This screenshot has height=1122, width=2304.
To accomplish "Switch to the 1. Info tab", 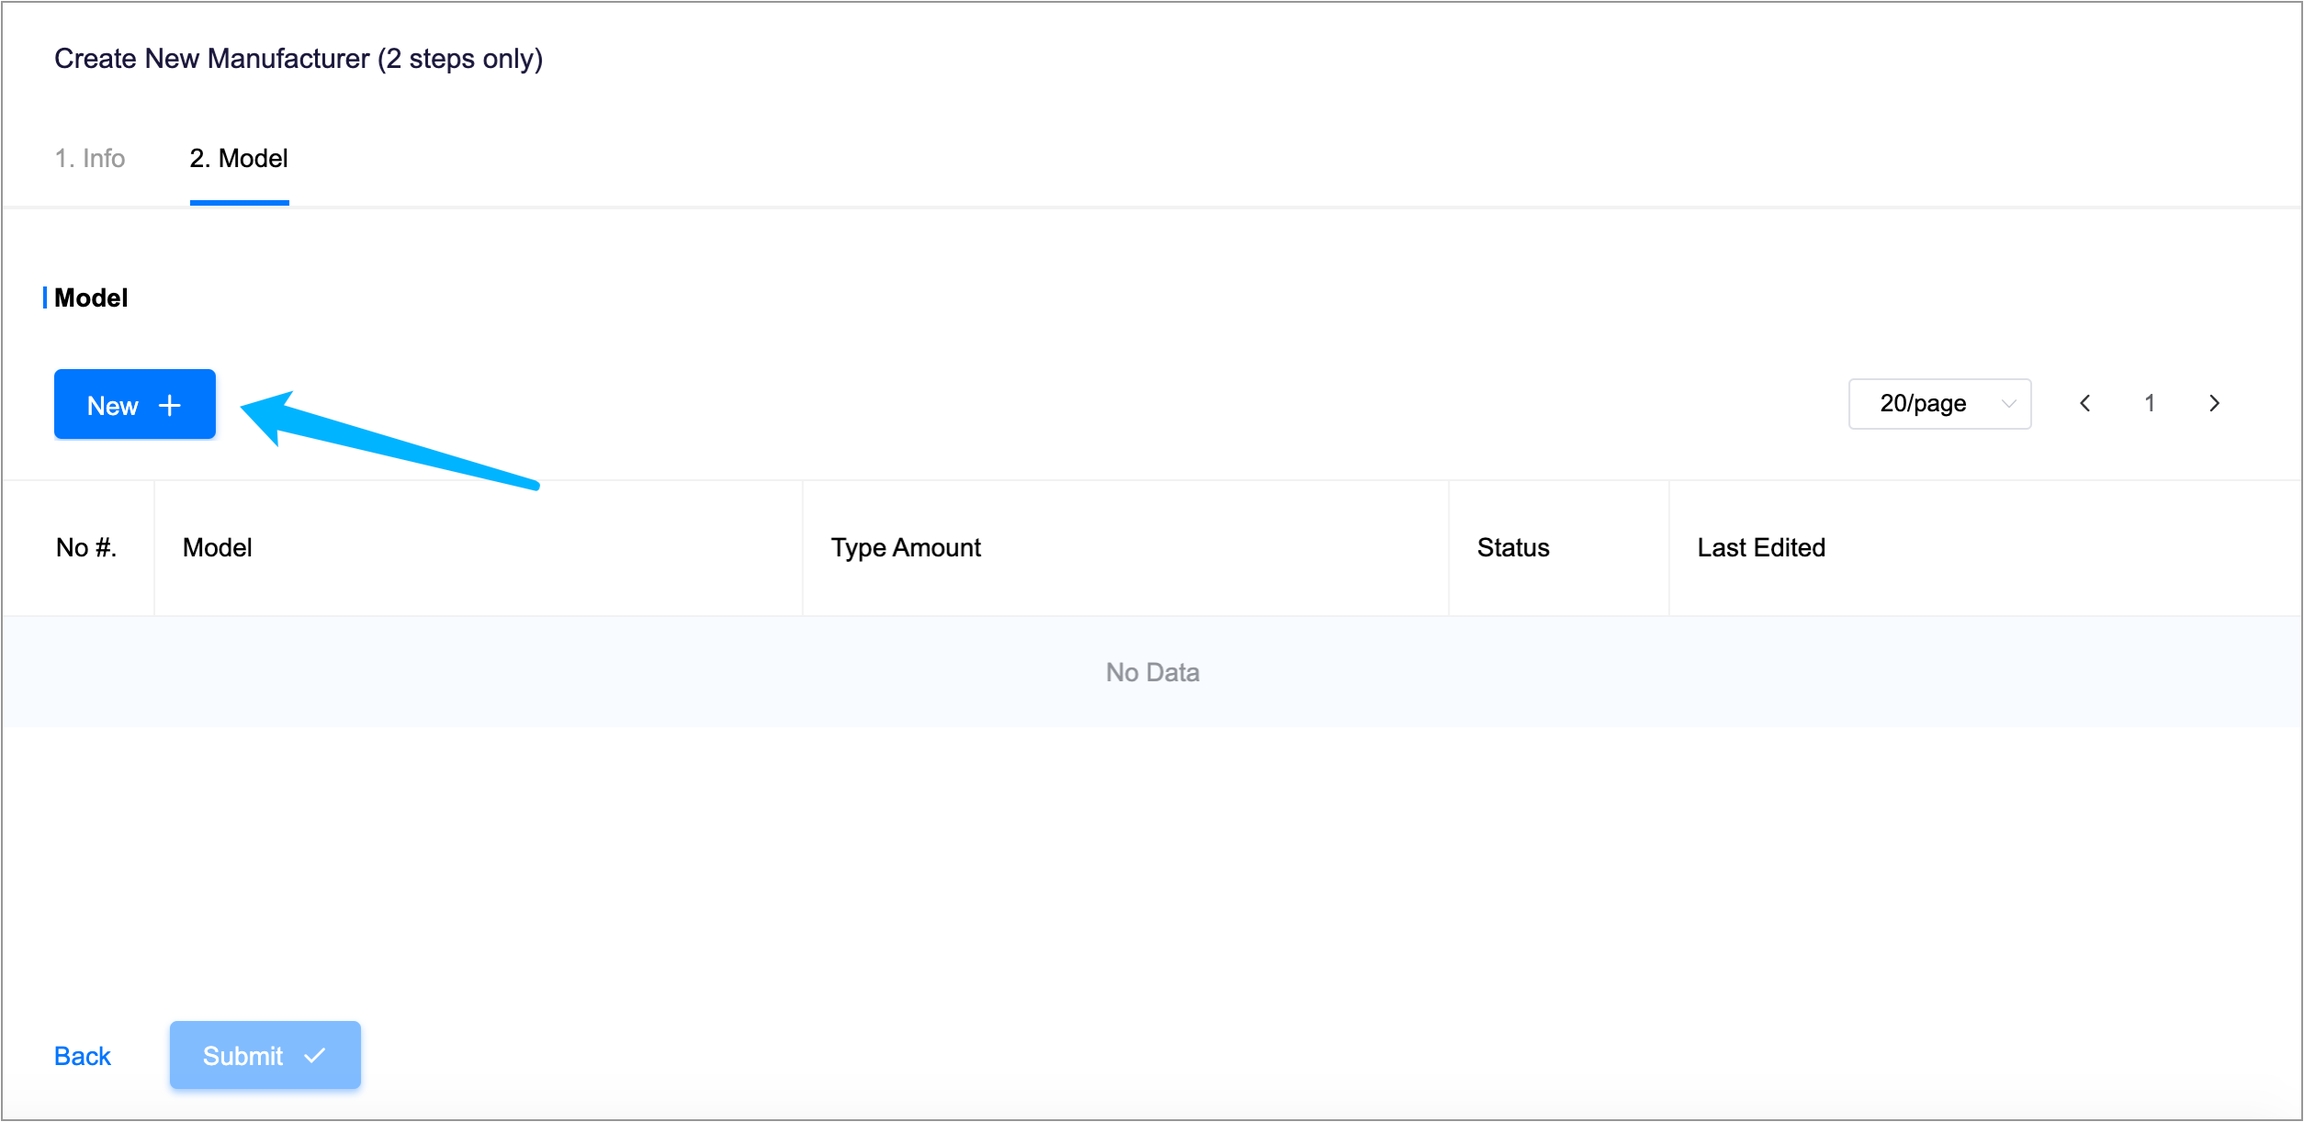I will pyautogui.click(x=90, y=158).
